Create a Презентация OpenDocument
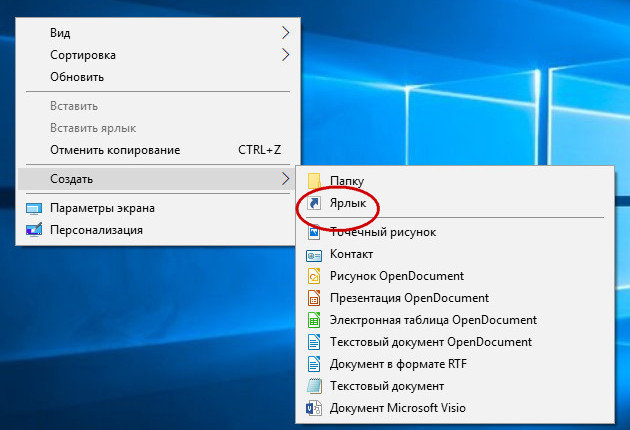This screenshot has height=430, width=630. (x=455, y=298)
